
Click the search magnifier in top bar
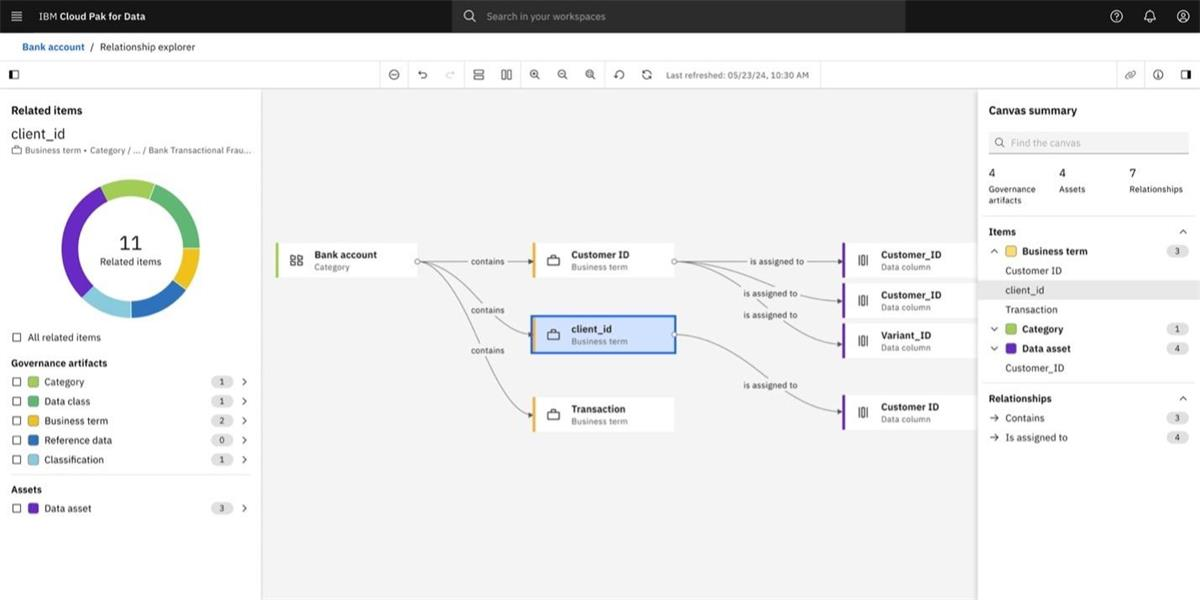pyautogui.click(x=470, y=16)
